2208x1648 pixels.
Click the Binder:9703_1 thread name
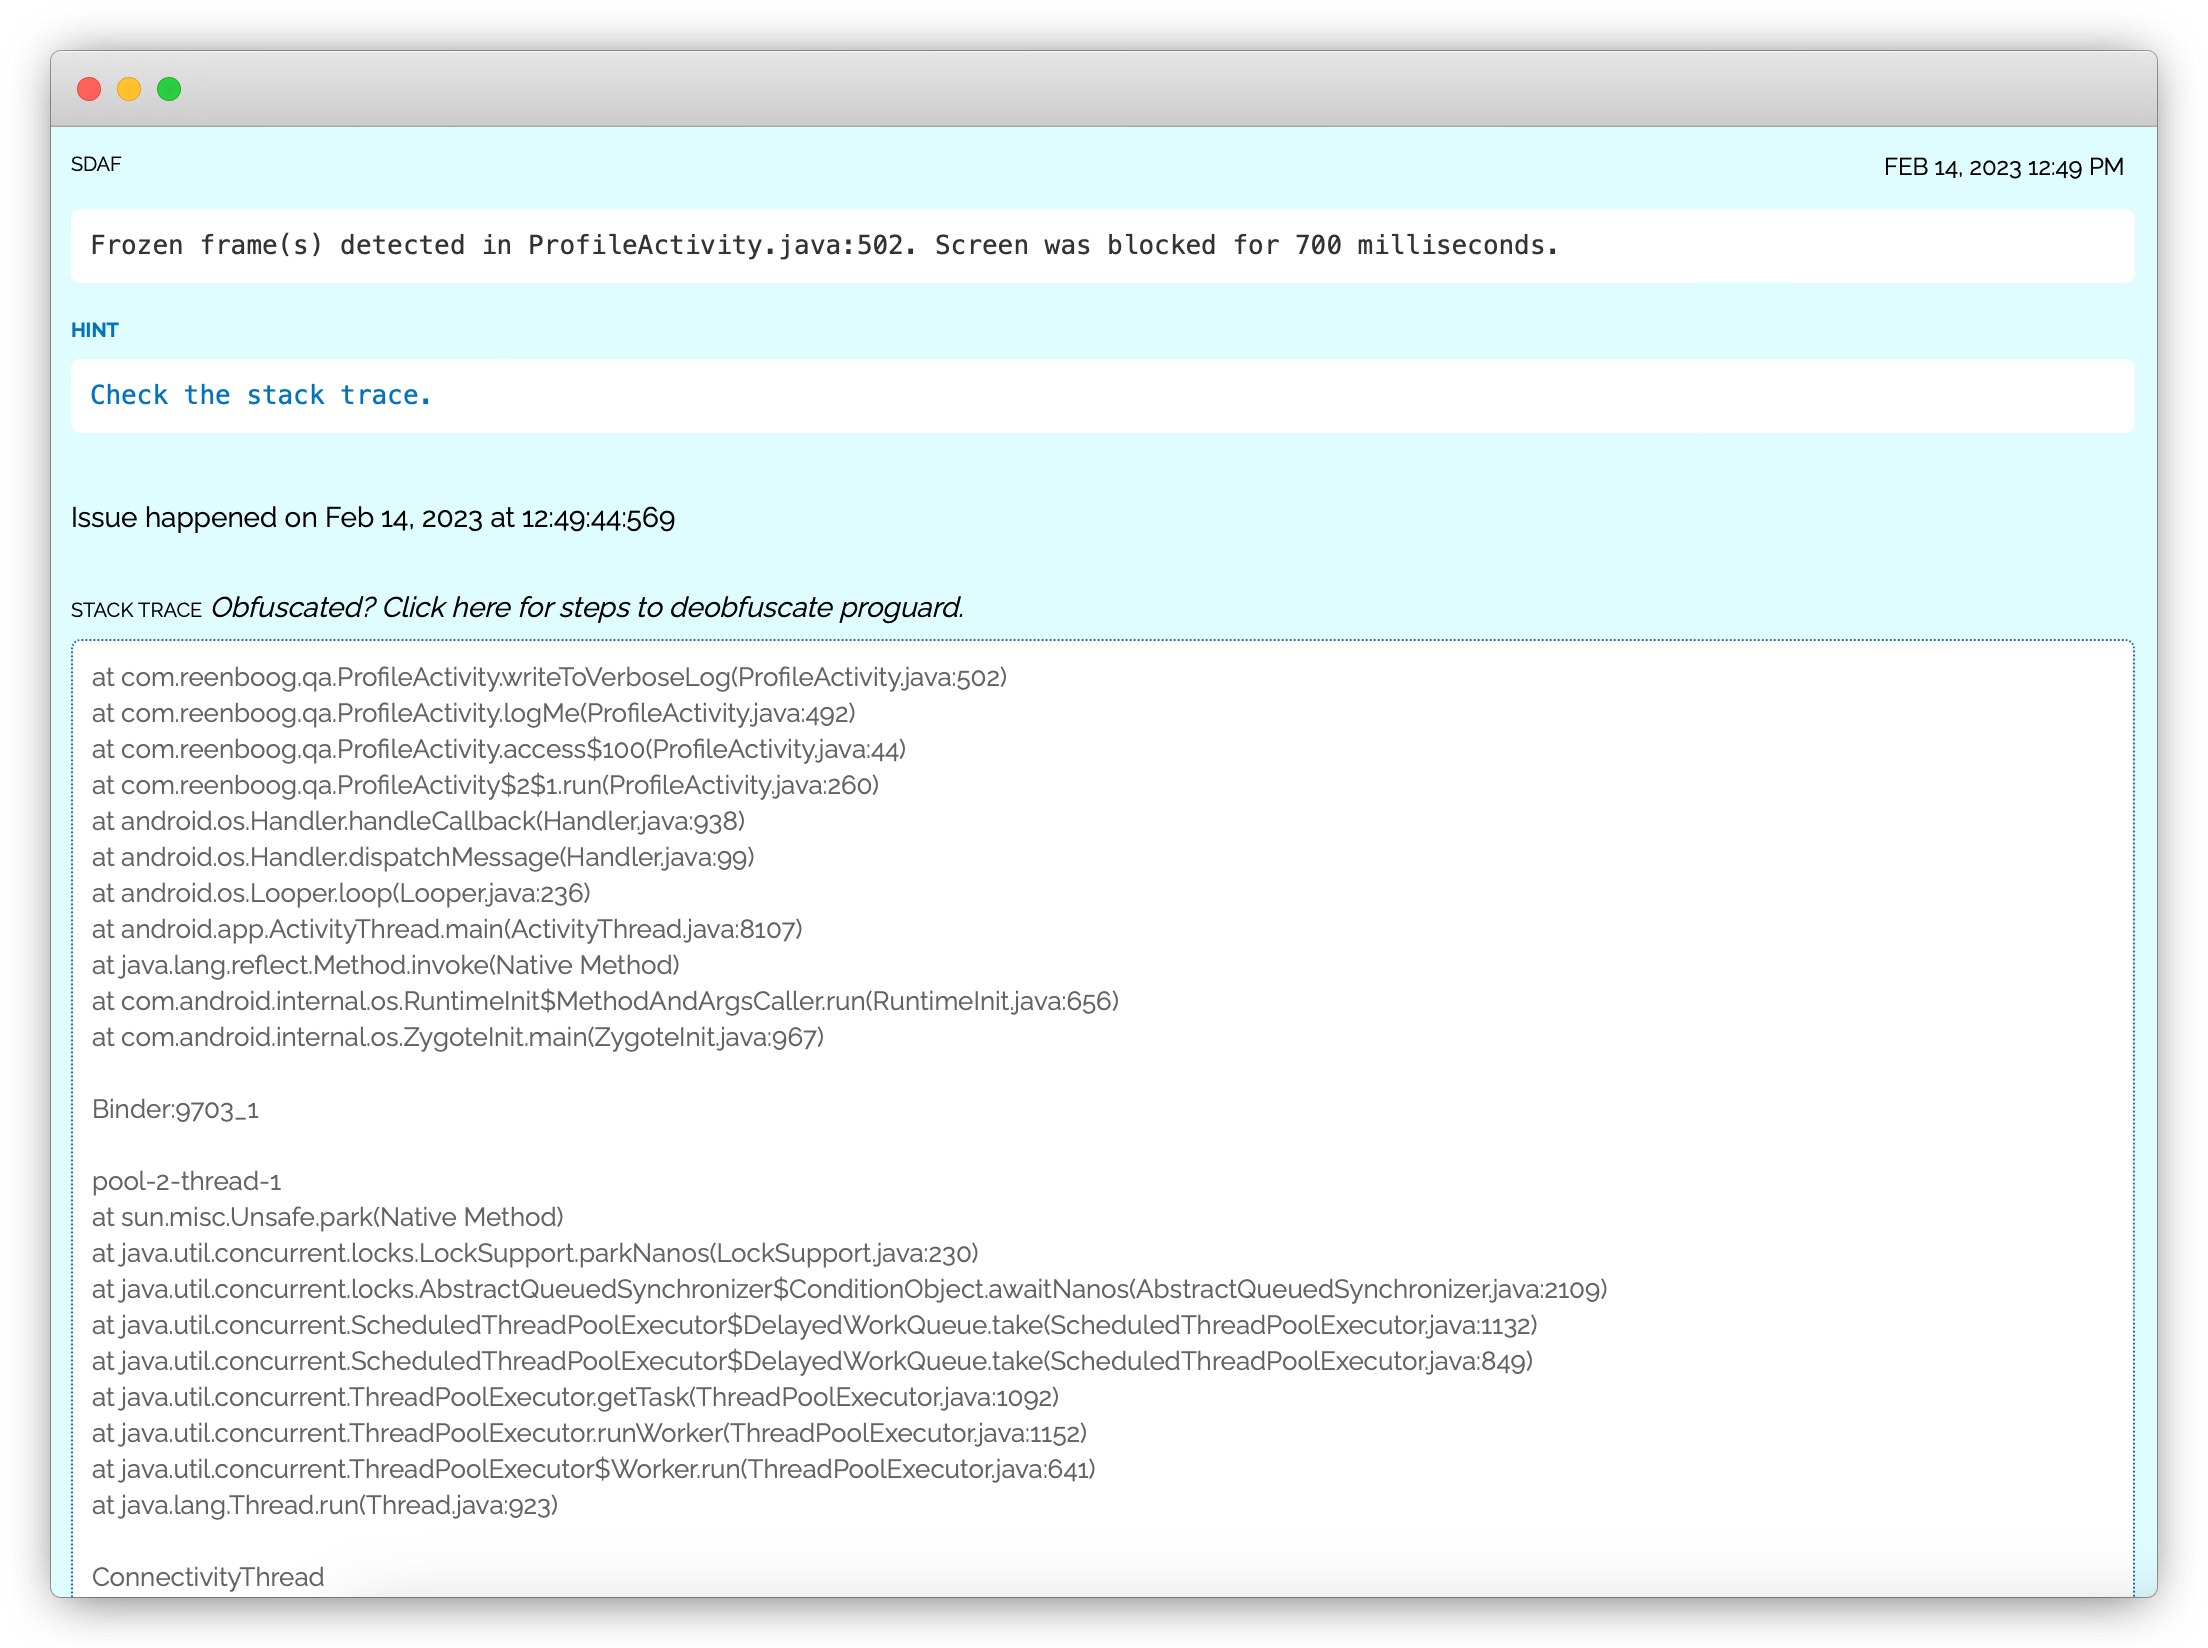point(175,1109)
